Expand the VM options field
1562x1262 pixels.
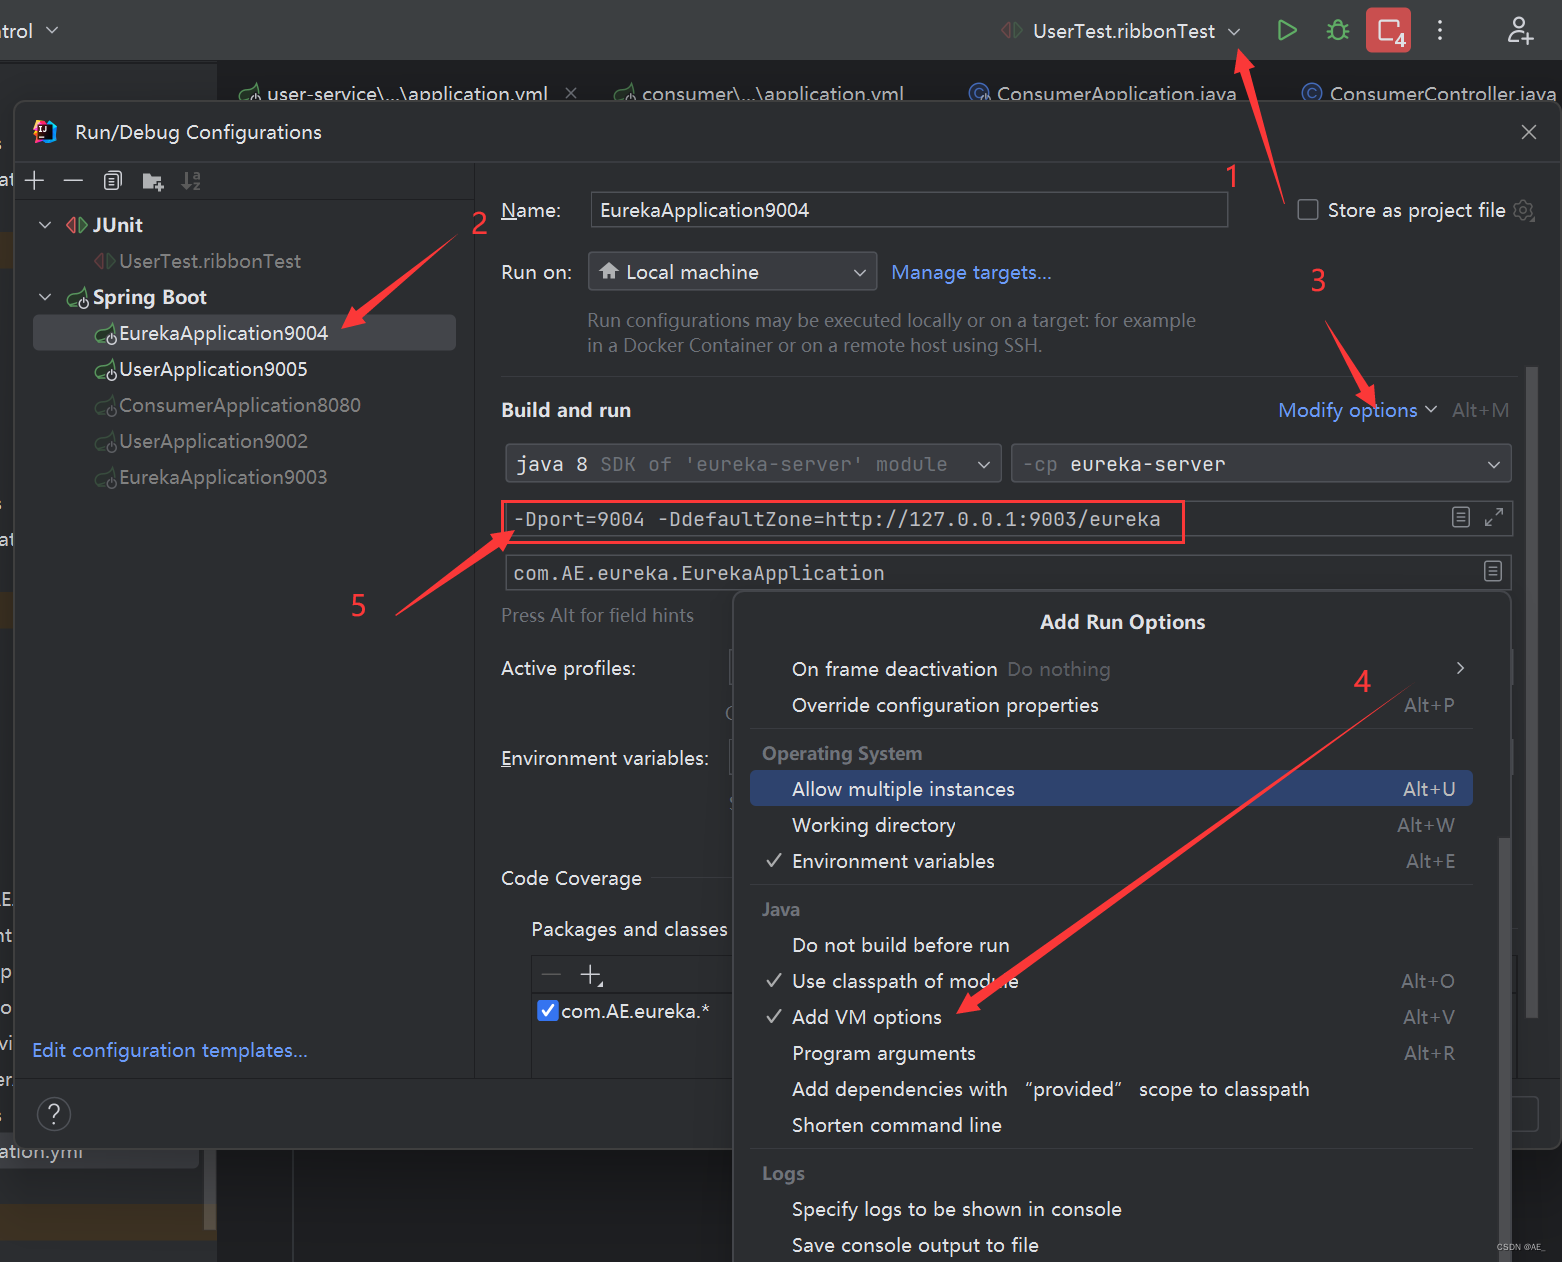pos(1494,517)
